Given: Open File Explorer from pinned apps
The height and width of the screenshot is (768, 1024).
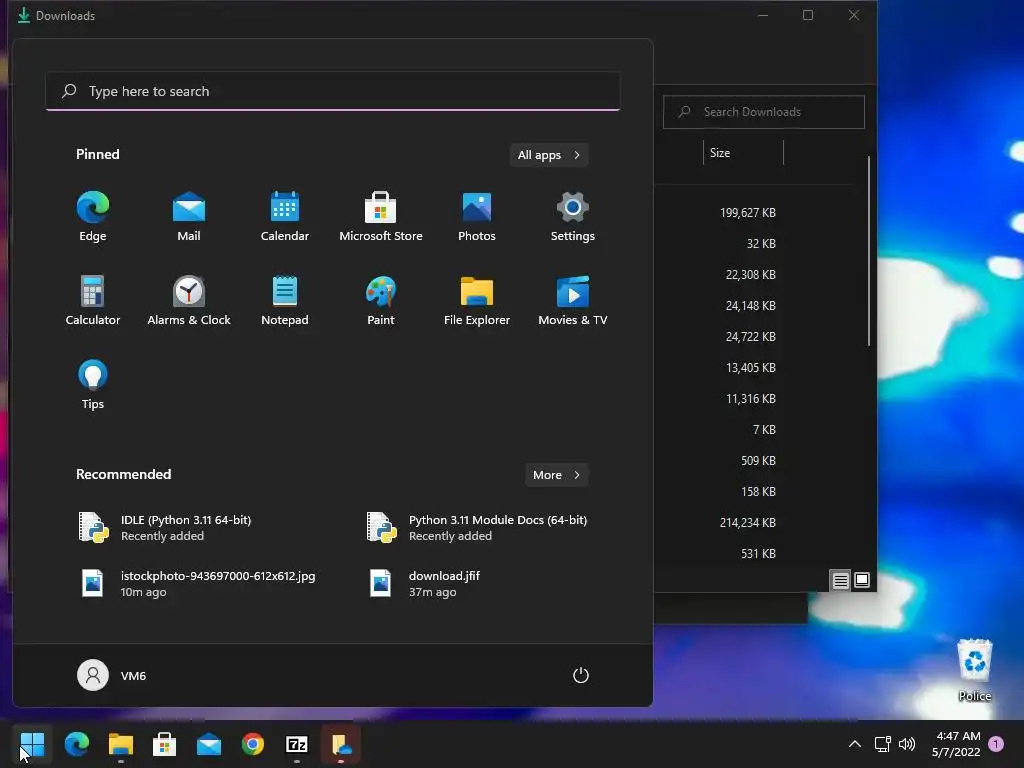Looking at the screenshot, I should (477, 301).
